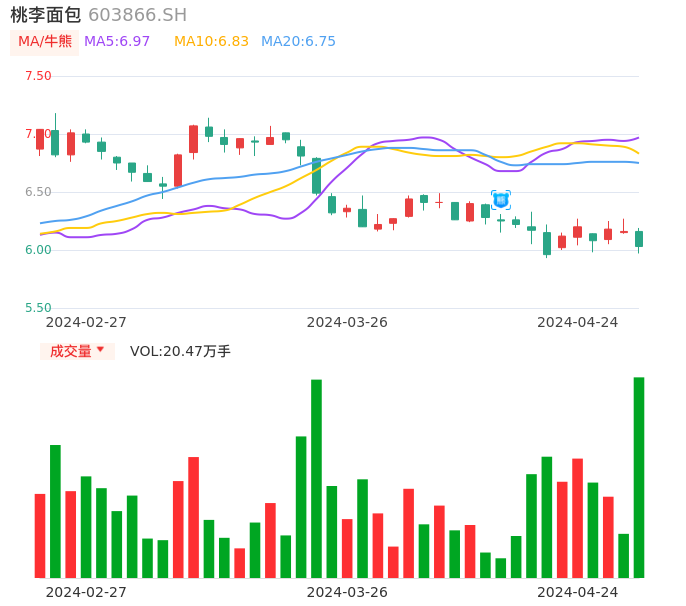Click the last green candlestick at right edge

tap(638, 239)
